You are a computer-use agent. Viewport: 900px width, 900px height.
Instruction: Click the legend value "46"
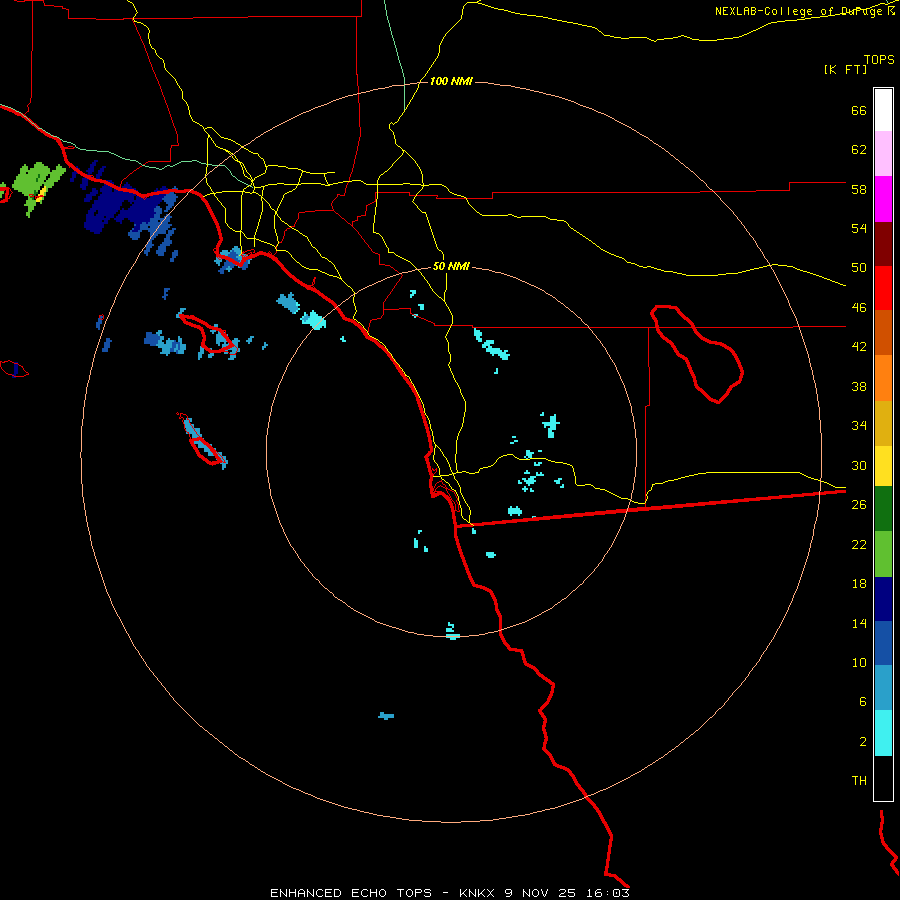[859, 307]
